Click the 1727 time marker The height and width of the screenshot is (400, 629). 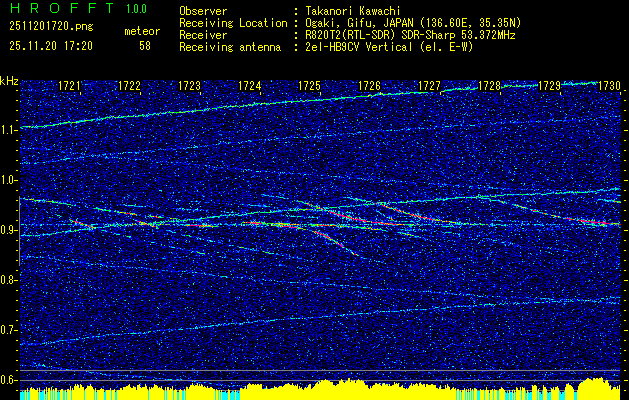point(429,86)
